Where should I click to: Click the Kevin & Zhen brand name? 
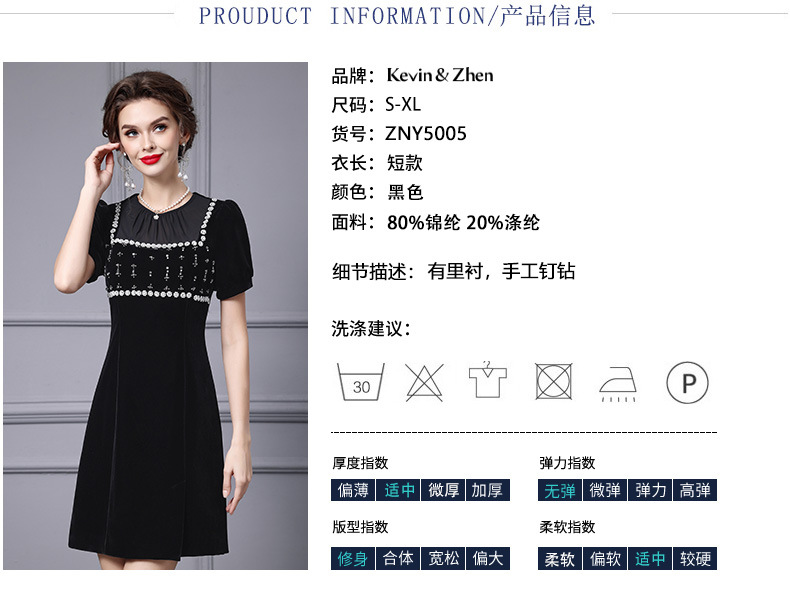coord(440,75)
